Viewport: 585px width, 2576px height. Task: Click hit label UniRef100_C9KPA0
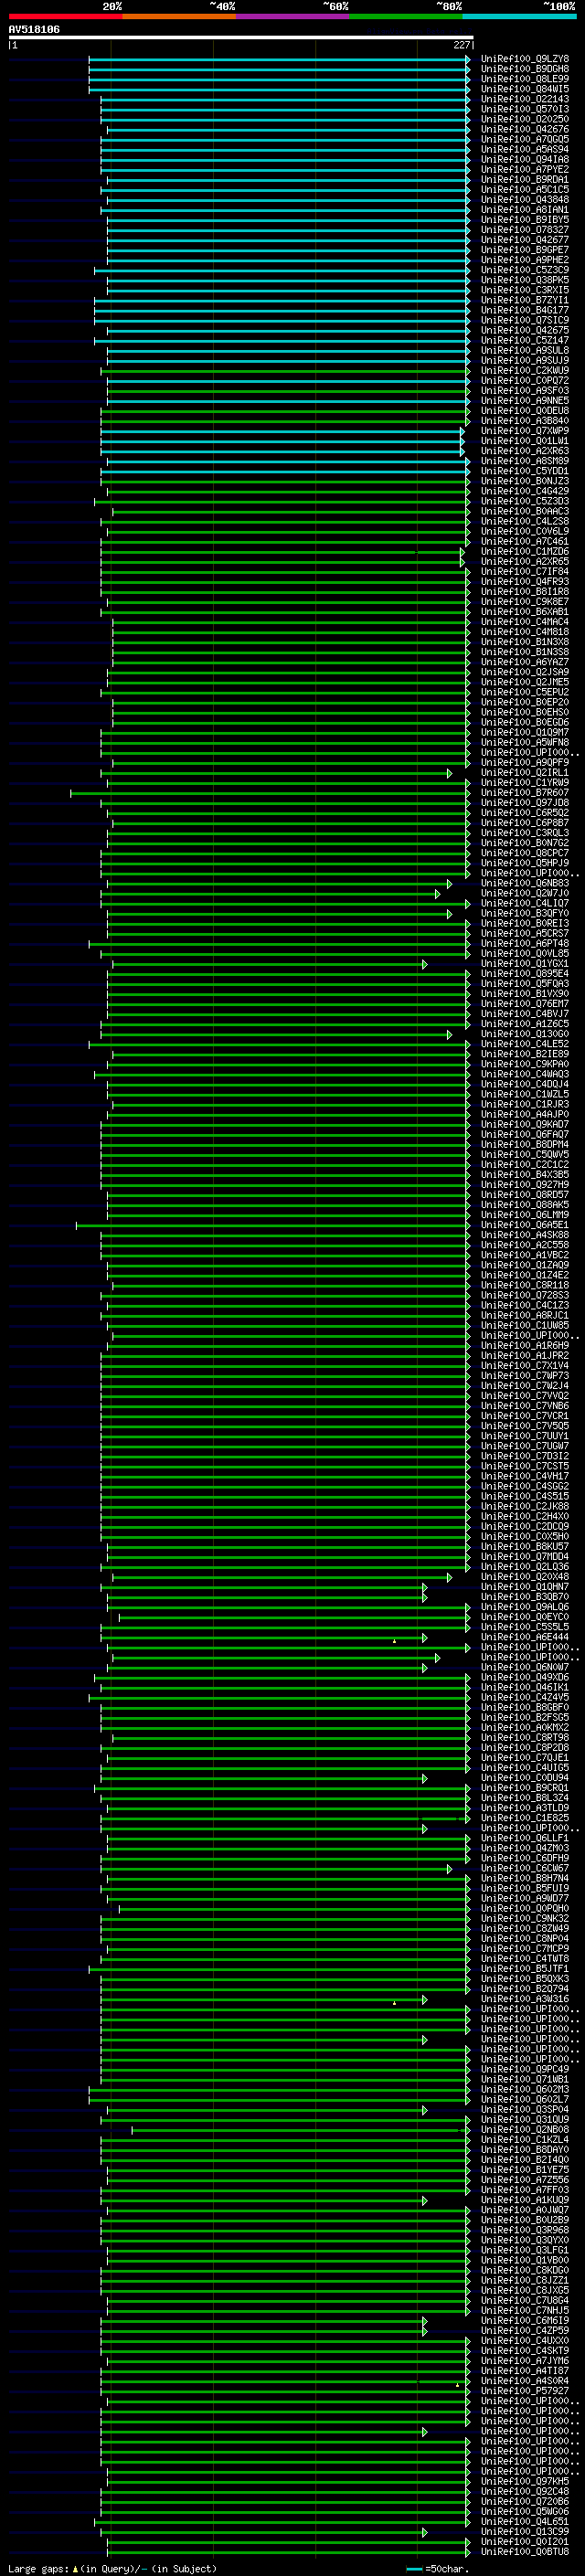click(x=525, y=1064)
